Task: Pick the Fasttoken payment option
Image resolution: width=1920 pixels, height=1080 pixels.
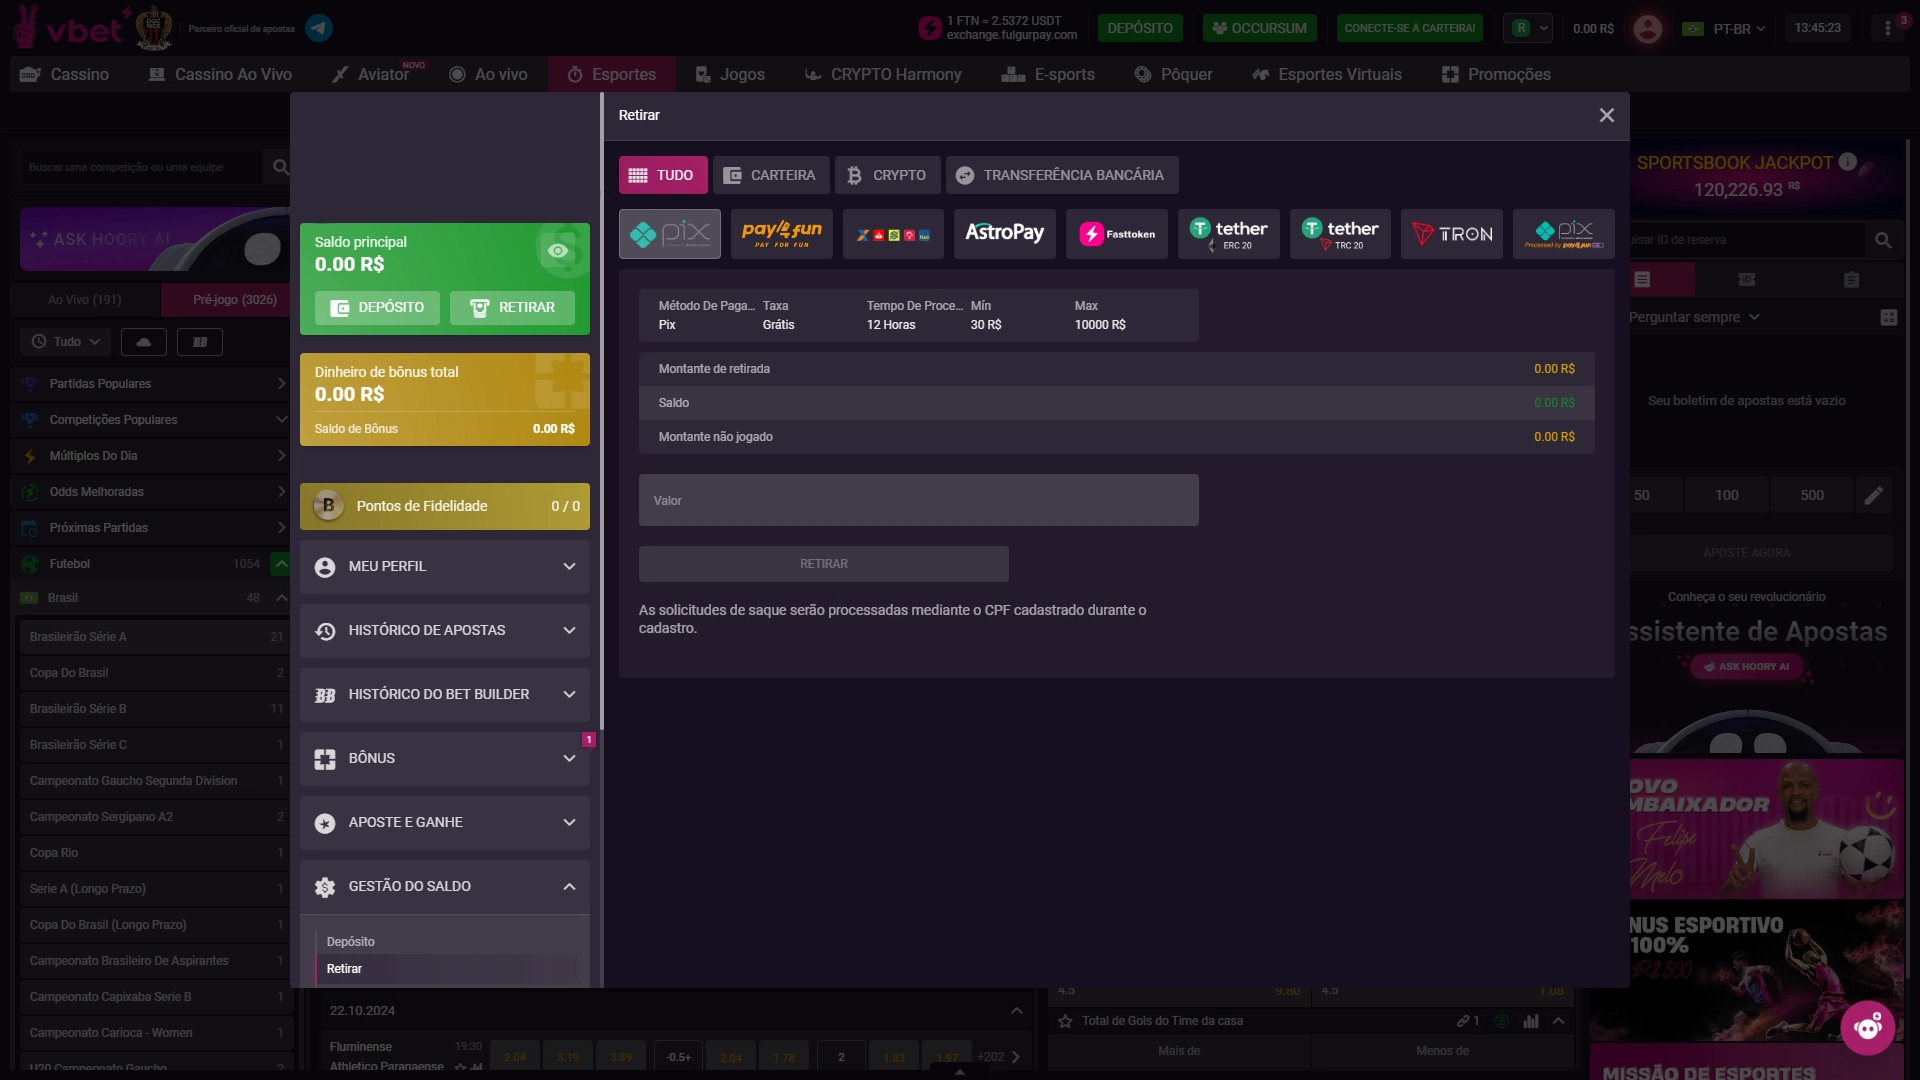Action: pyautogui.click(x=1116, y=234)
